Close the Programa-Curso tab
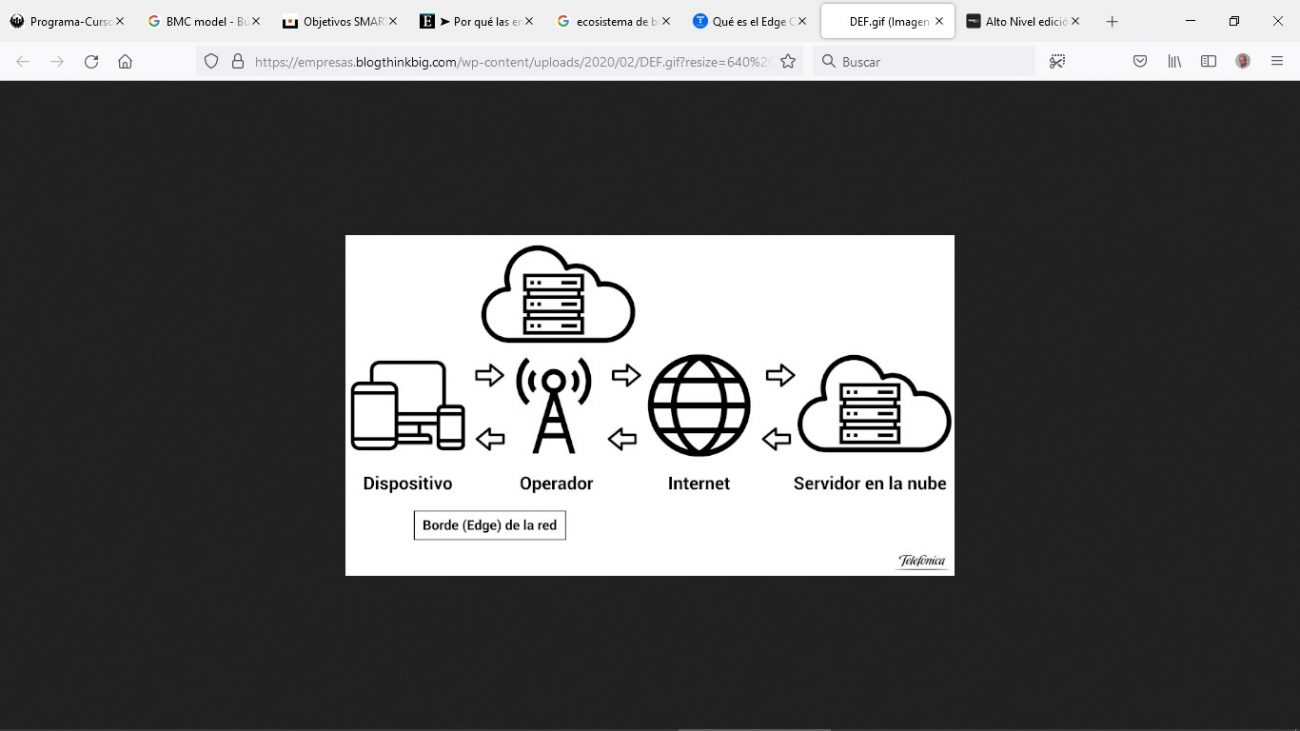 (x=120, y=21)
